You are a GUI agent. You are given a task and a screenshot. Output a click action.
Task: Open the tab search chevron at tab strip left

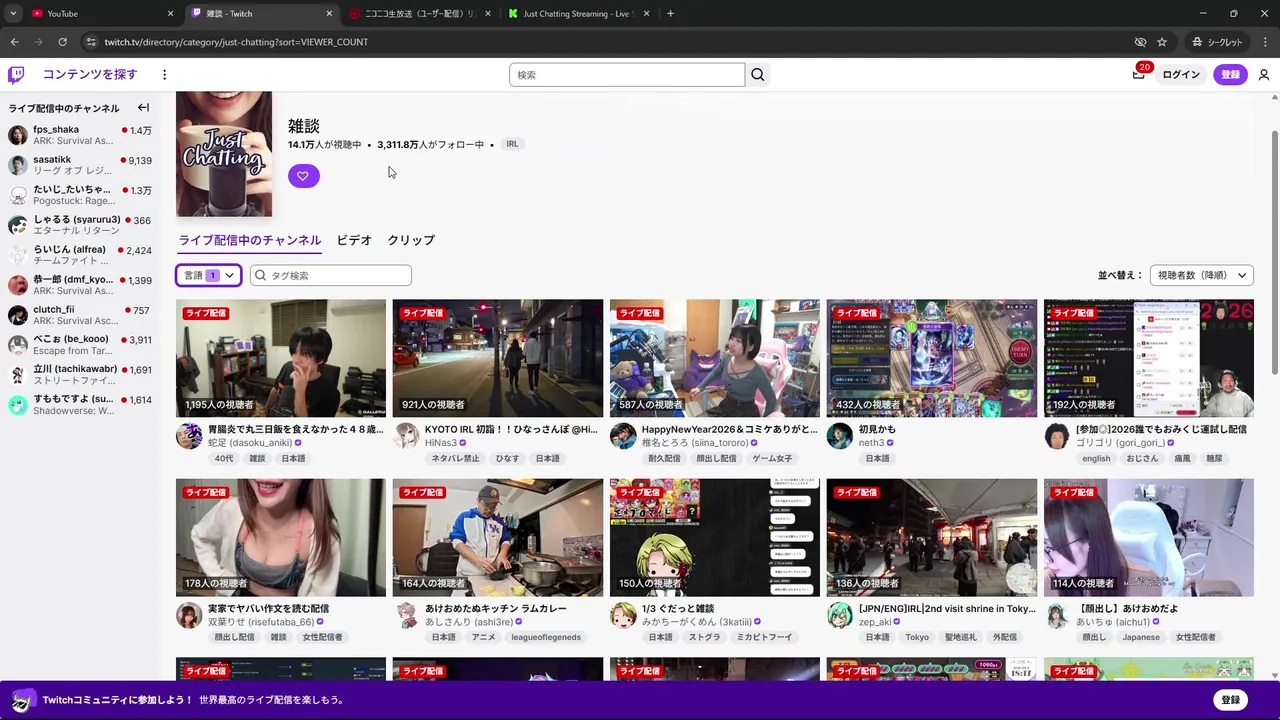[x=13, y=13]
